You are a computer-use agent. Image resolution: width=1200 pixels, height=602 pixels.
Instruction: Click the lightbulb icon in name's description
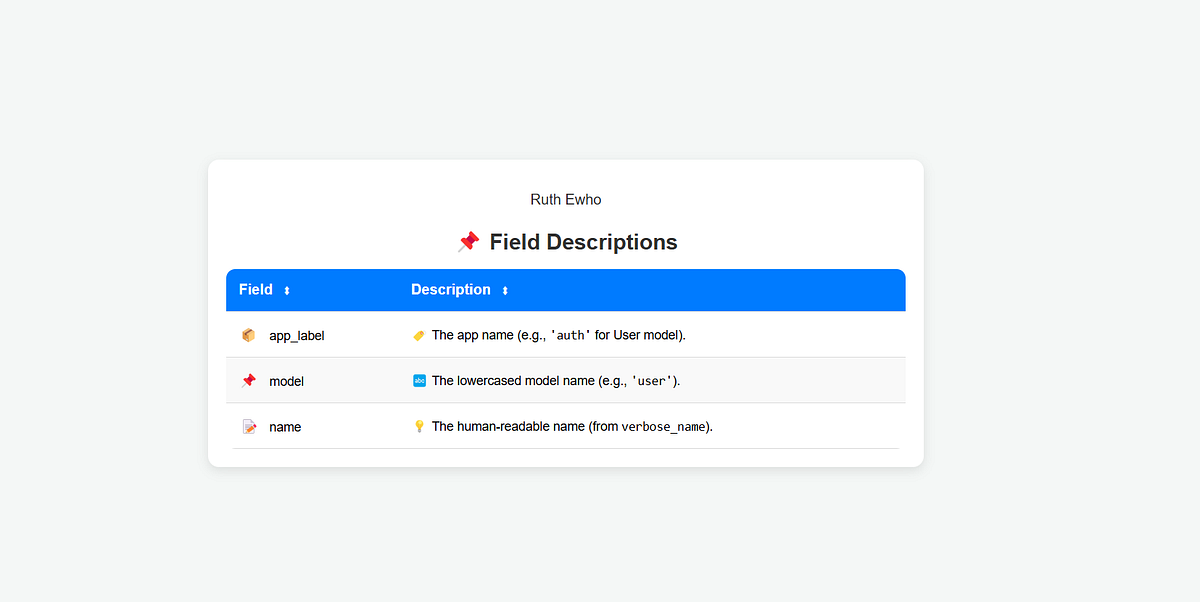point(418,426)
